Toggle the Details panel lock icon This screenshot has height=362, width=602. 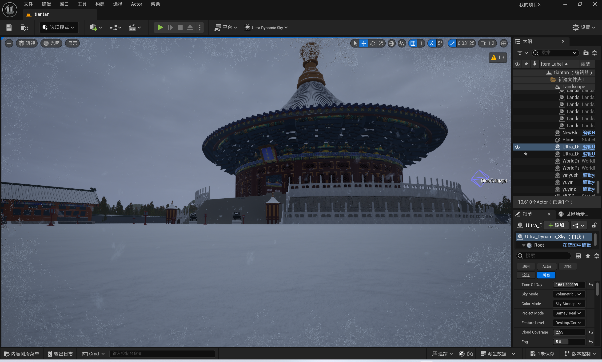[594, 225]
